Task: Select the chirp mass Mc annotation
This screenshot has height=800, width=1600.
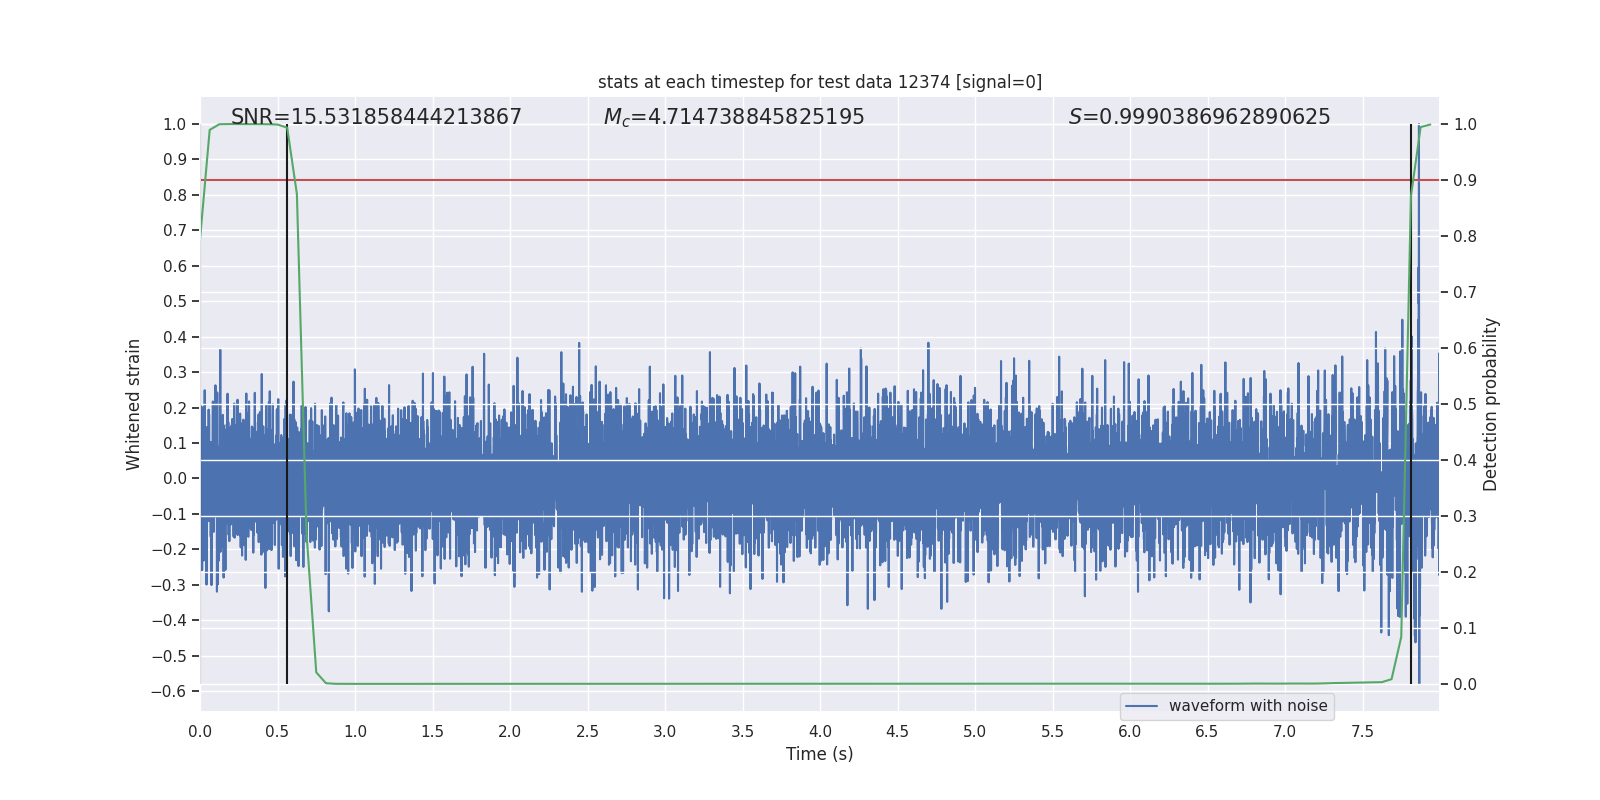Action: click(733, 117)
